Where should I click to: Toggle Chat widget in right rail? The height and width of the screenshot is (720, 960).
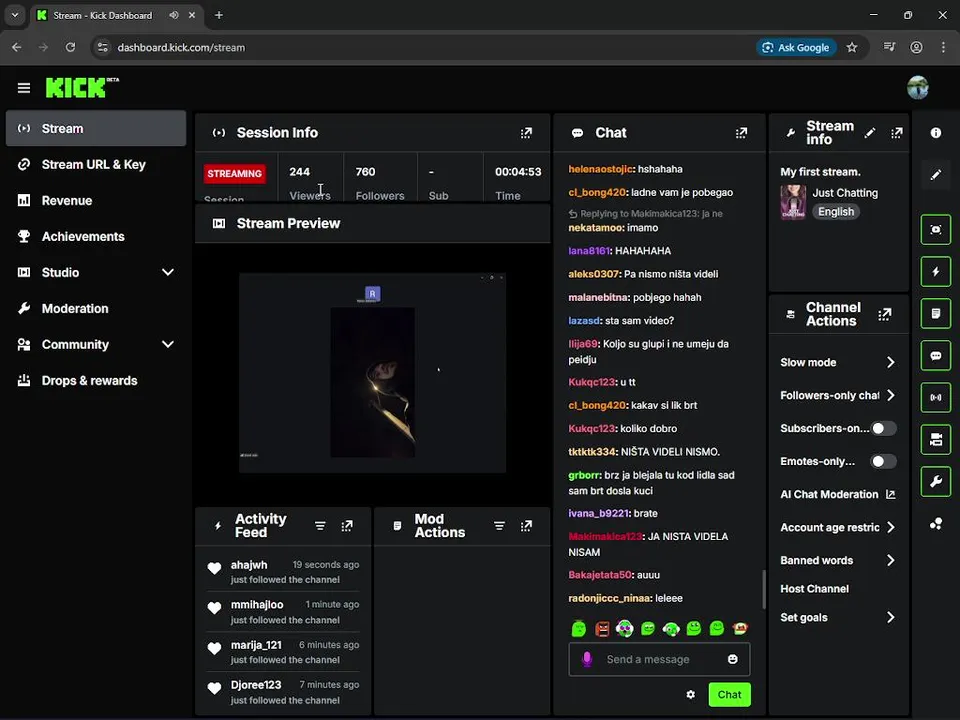pyautogui.click(x=936, y=356)
